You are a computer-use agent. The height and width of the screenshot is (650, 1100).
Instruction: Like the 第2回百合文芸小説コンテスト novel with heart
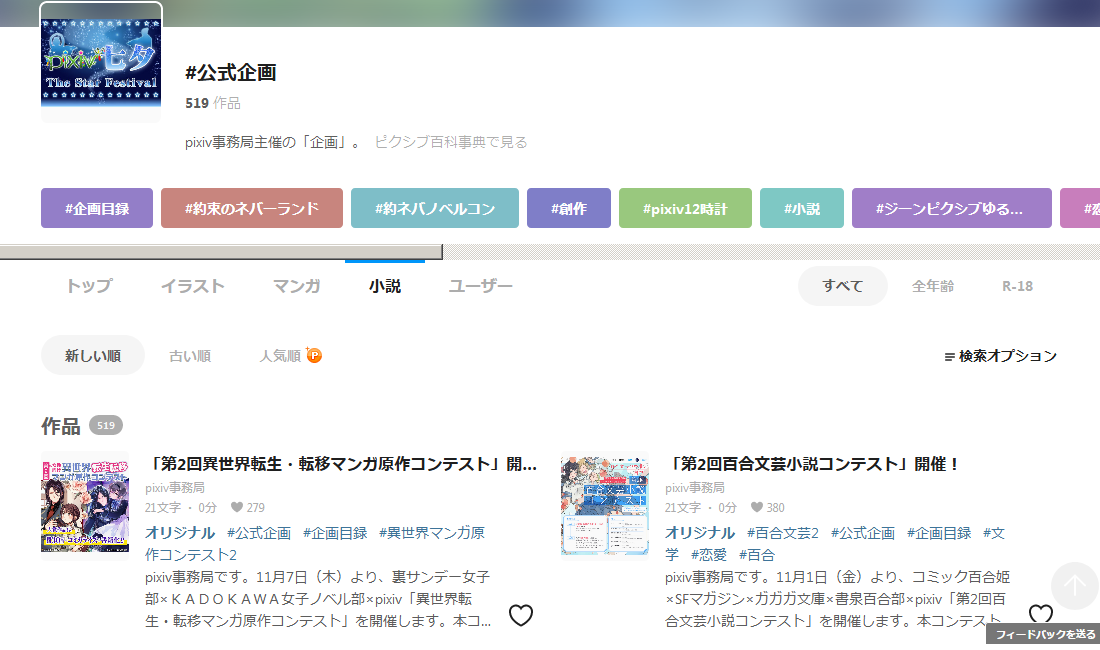point(1040,614)
